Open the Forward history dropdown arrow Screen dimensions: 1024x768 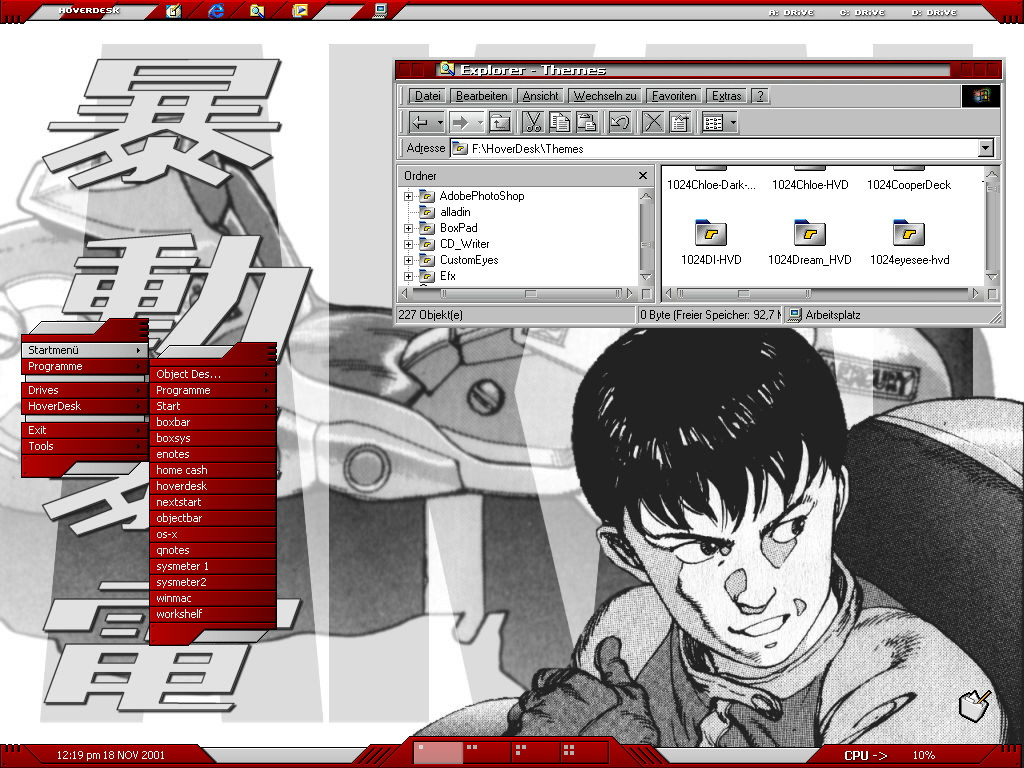480,122
